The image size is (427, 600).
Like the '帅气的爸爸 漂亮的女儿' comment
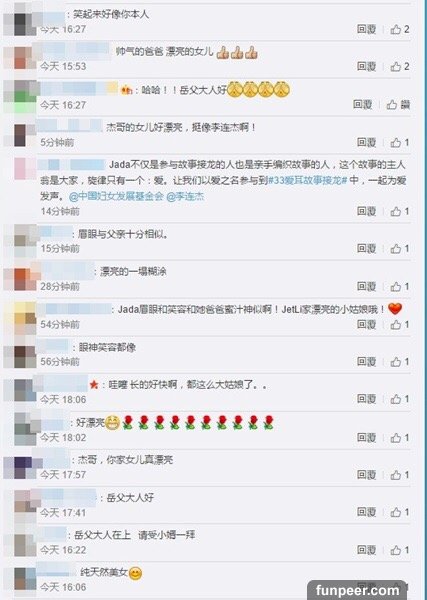(399, 67)
